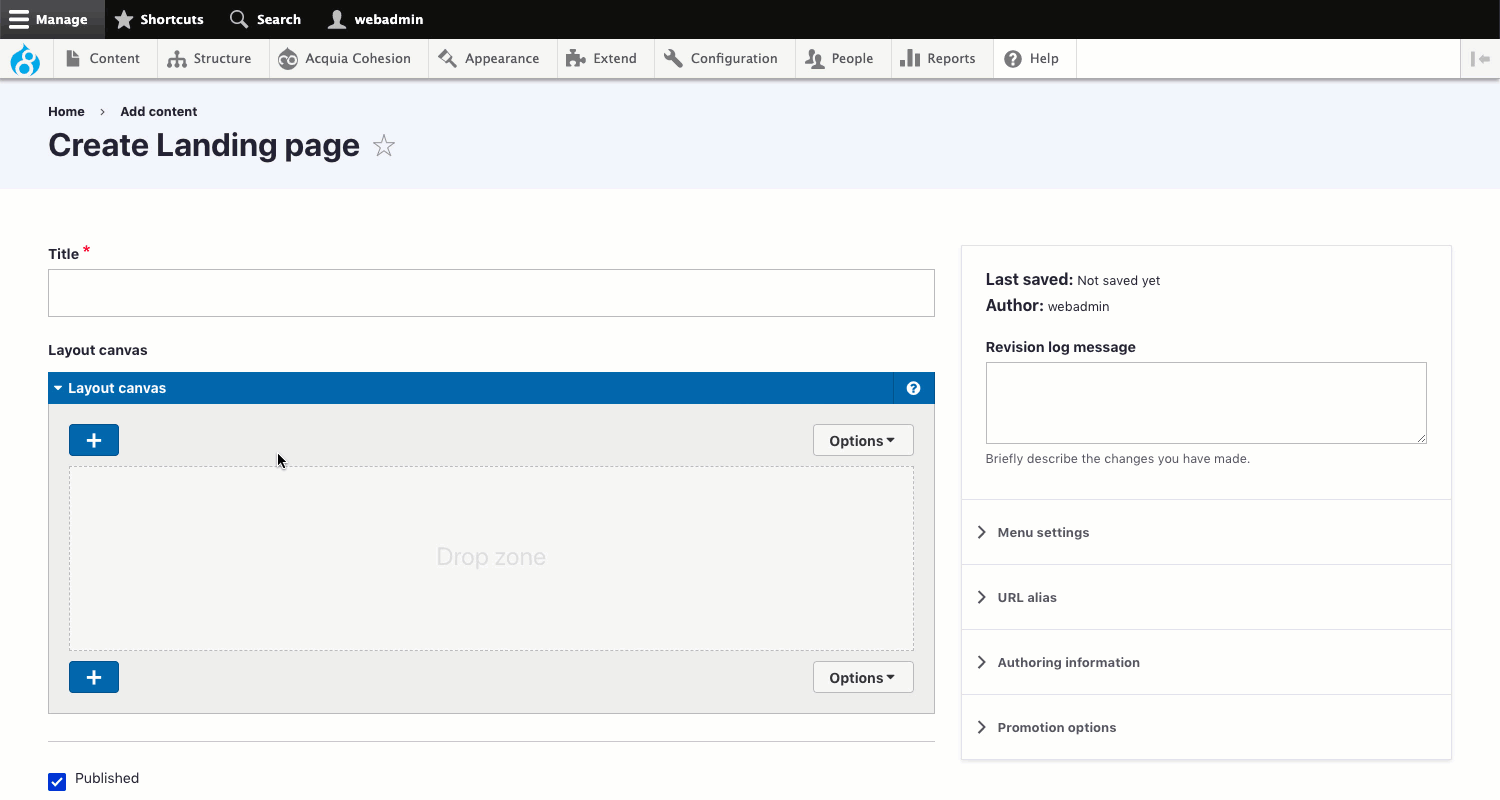
Task: Click into the Title text field
Action: pyautogui.click(x=491, y=293)
